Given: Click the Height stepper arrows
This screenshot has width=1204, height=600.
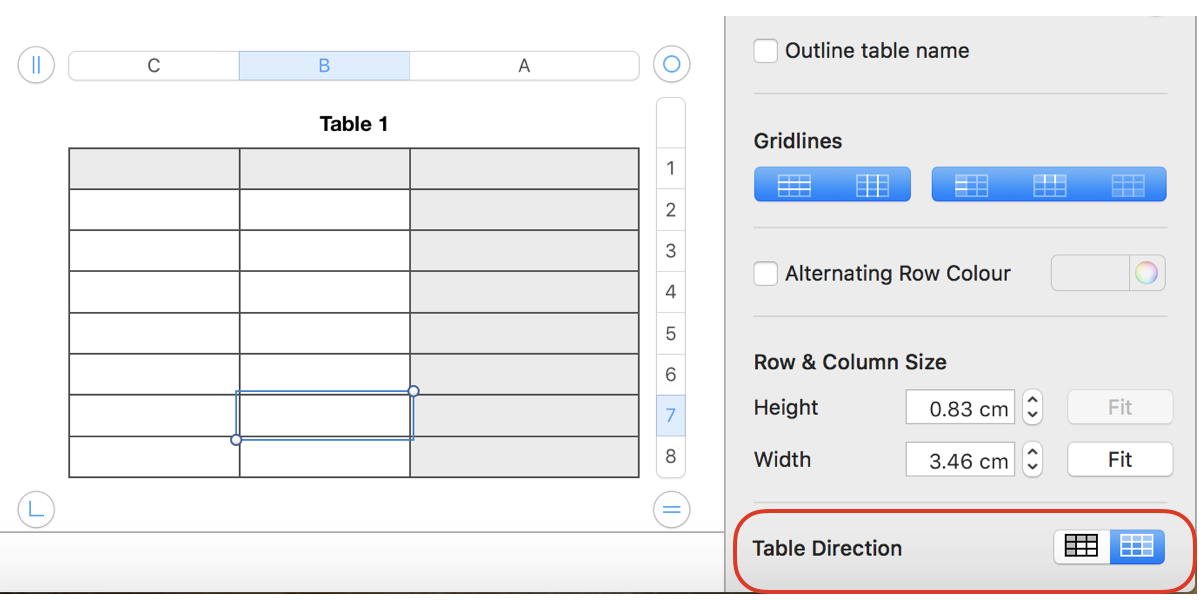Looking at the screenshot, I should tap(1033, 407).
